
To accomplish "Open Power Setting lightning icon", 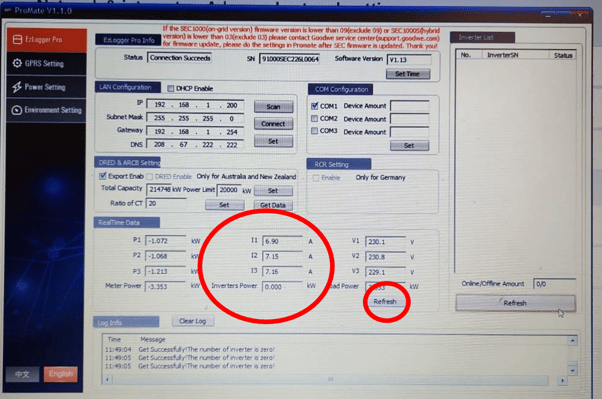I will click(x=46, y=87).
